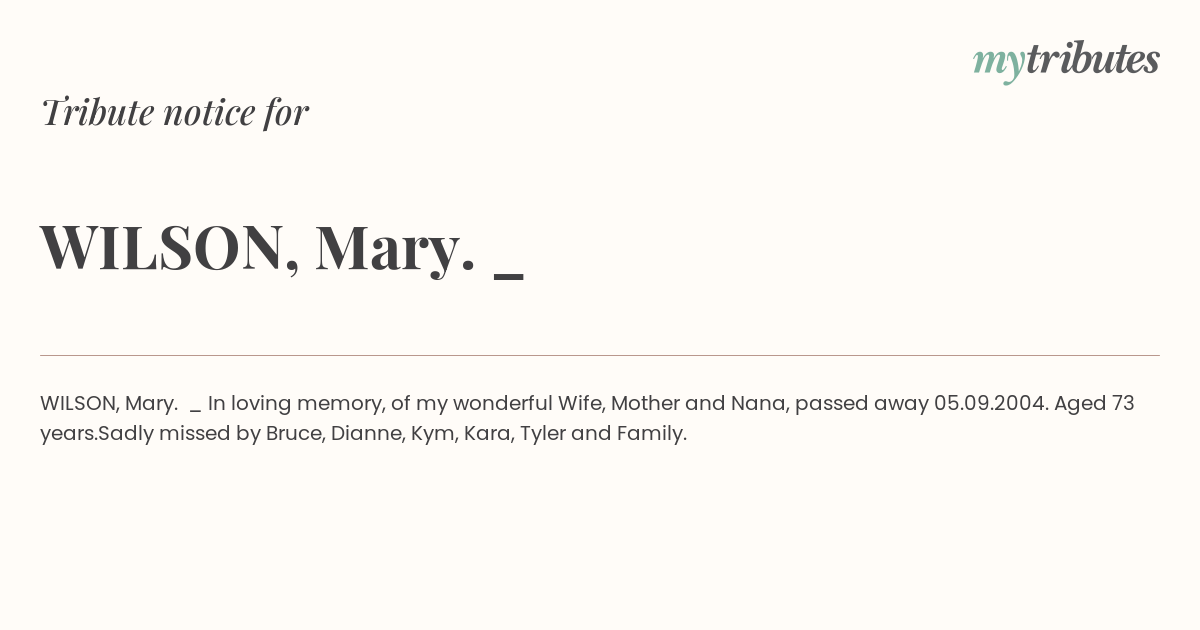
Task: Click the green "my" part of logo
Action: point(998,61)
